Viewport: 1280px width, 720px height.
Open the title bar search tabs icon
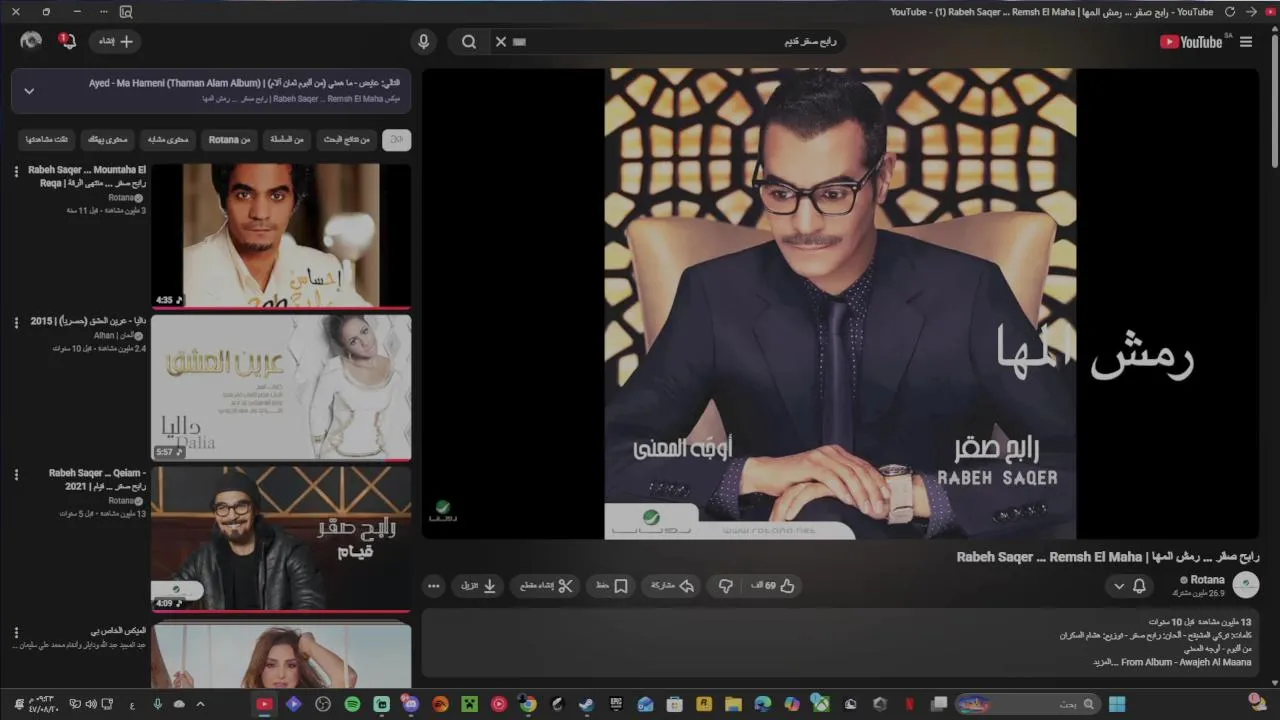[126, 12]
